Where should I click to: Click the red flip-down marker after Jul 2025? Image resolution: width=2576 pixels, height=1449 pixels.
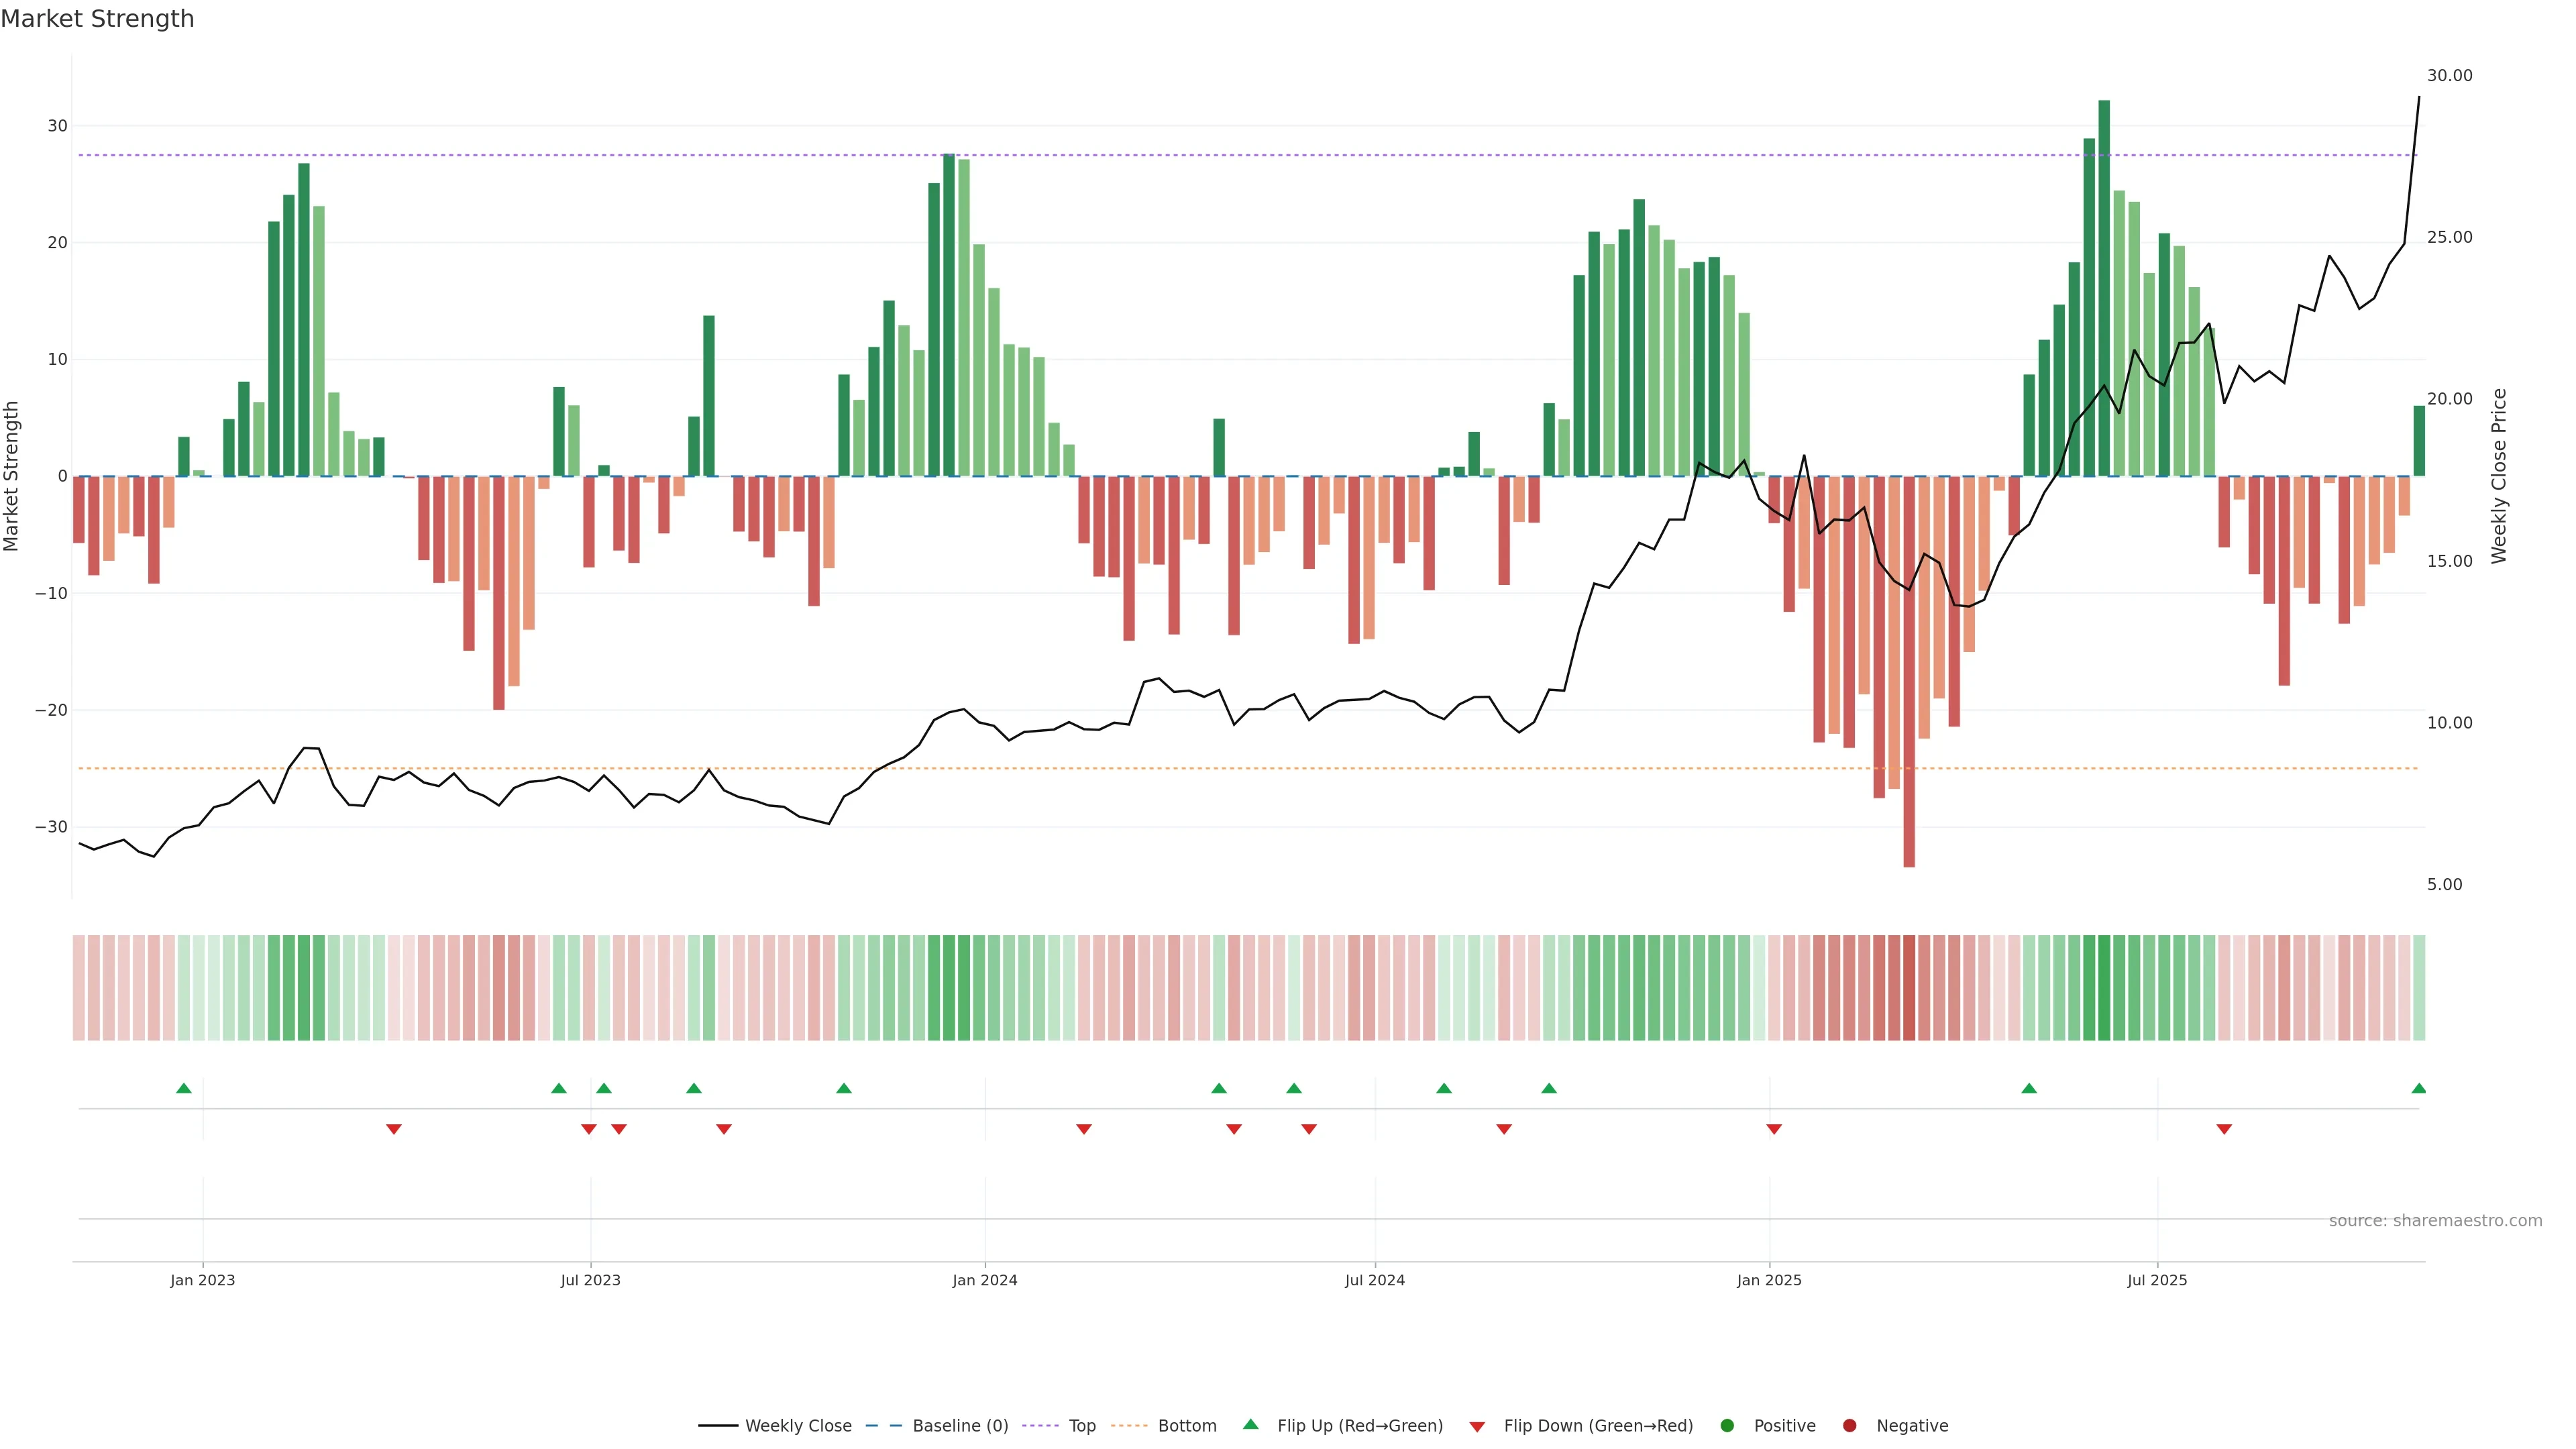2224,1129
